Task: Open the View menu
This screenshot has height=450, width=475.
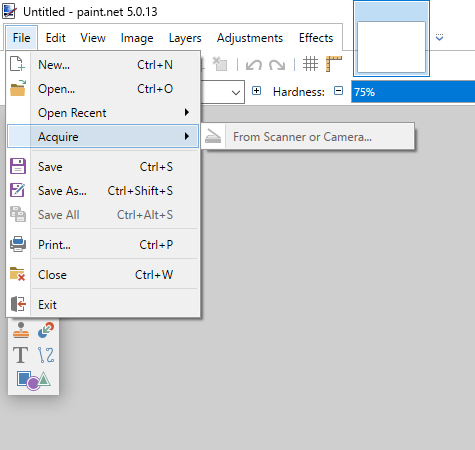Action: tap(93, 38)
